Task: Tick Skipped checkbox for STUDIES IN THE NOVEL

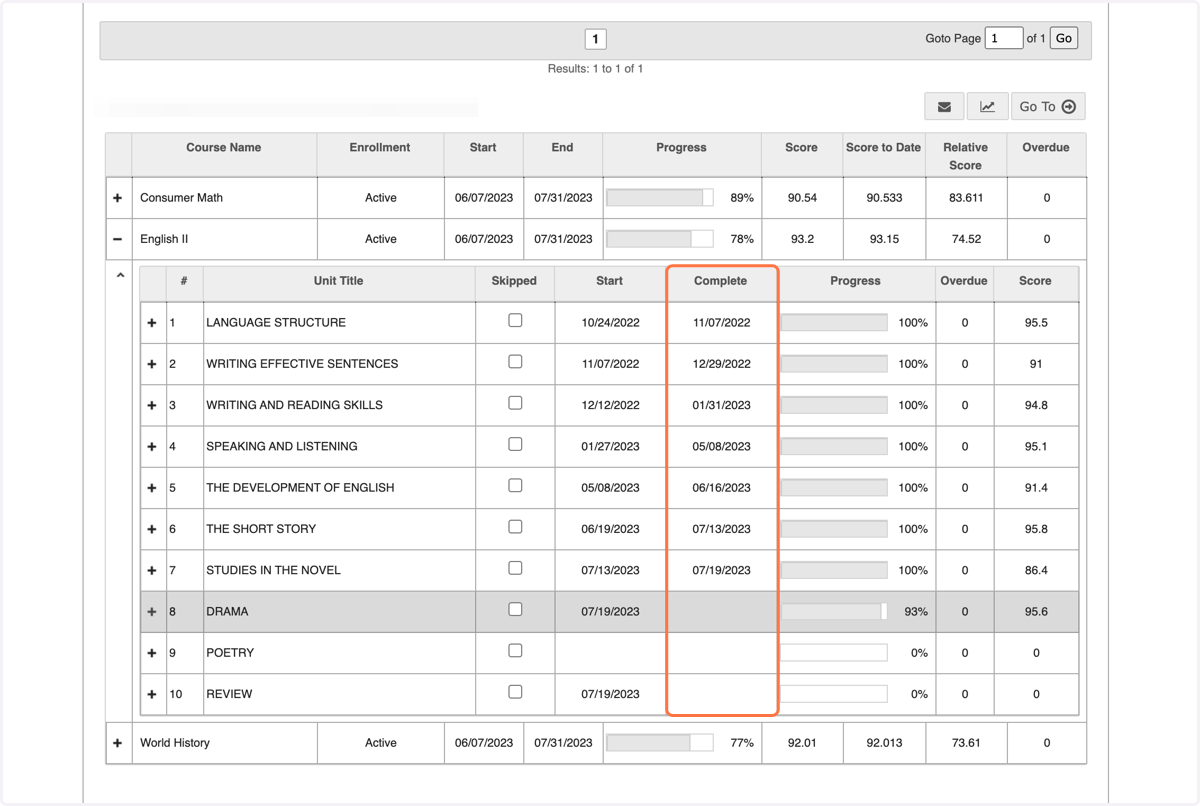Action: coord(515,568)
